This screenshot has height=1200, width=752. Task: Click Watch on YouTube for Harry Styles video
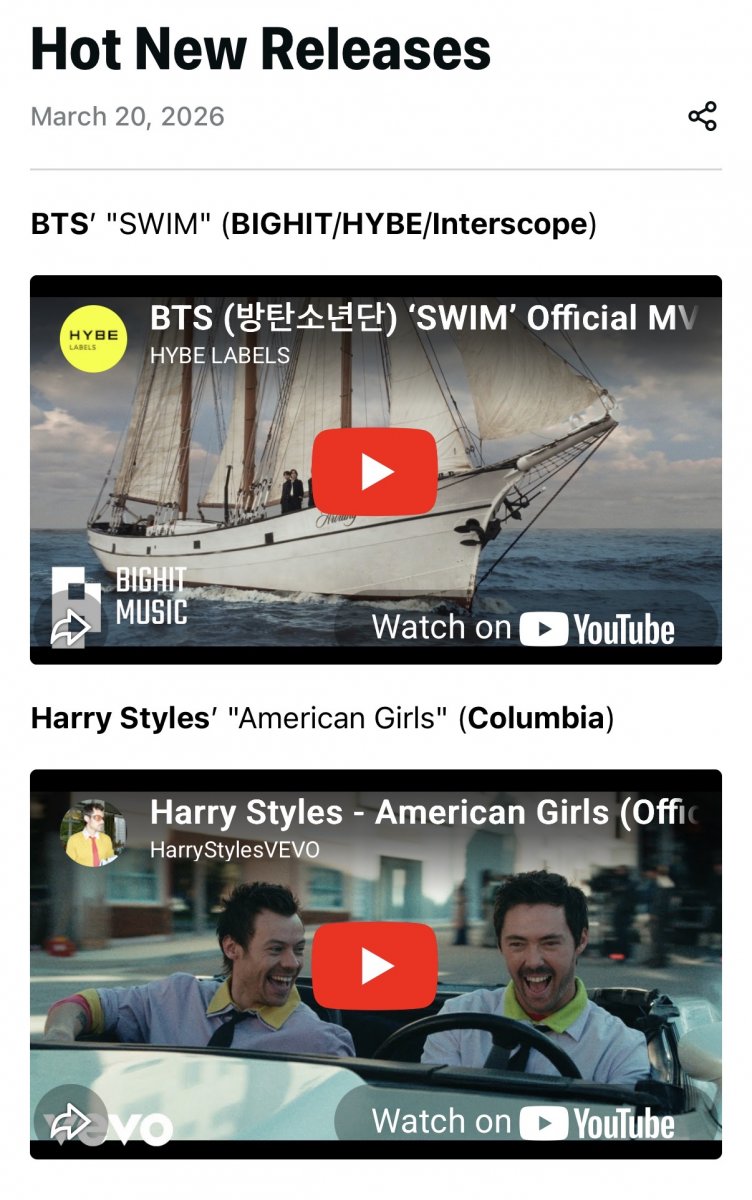[x=523, y=1122]
